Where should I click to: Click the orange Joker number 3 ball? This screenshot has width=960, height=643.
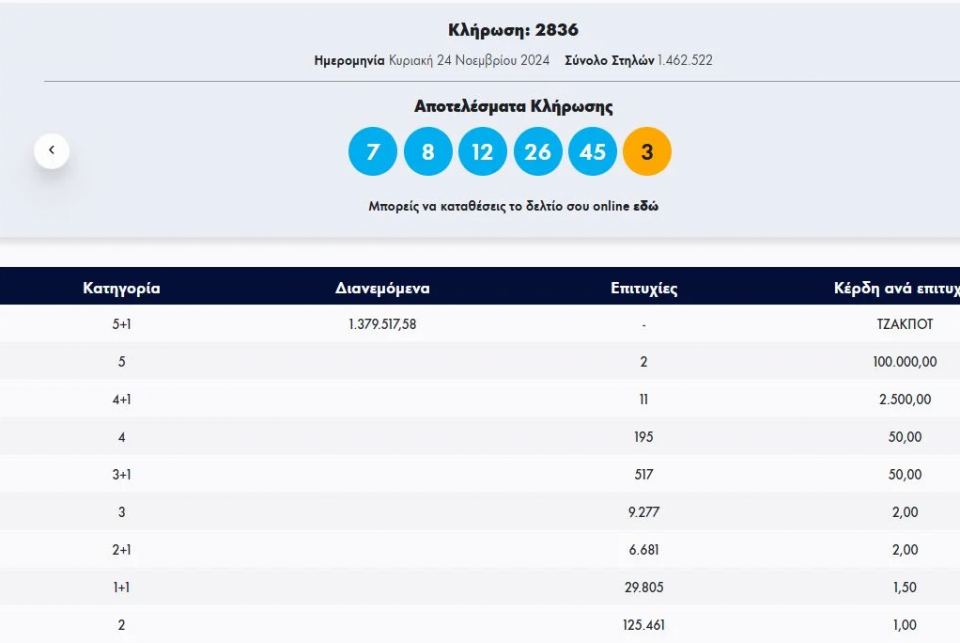[x=647, y=152]
